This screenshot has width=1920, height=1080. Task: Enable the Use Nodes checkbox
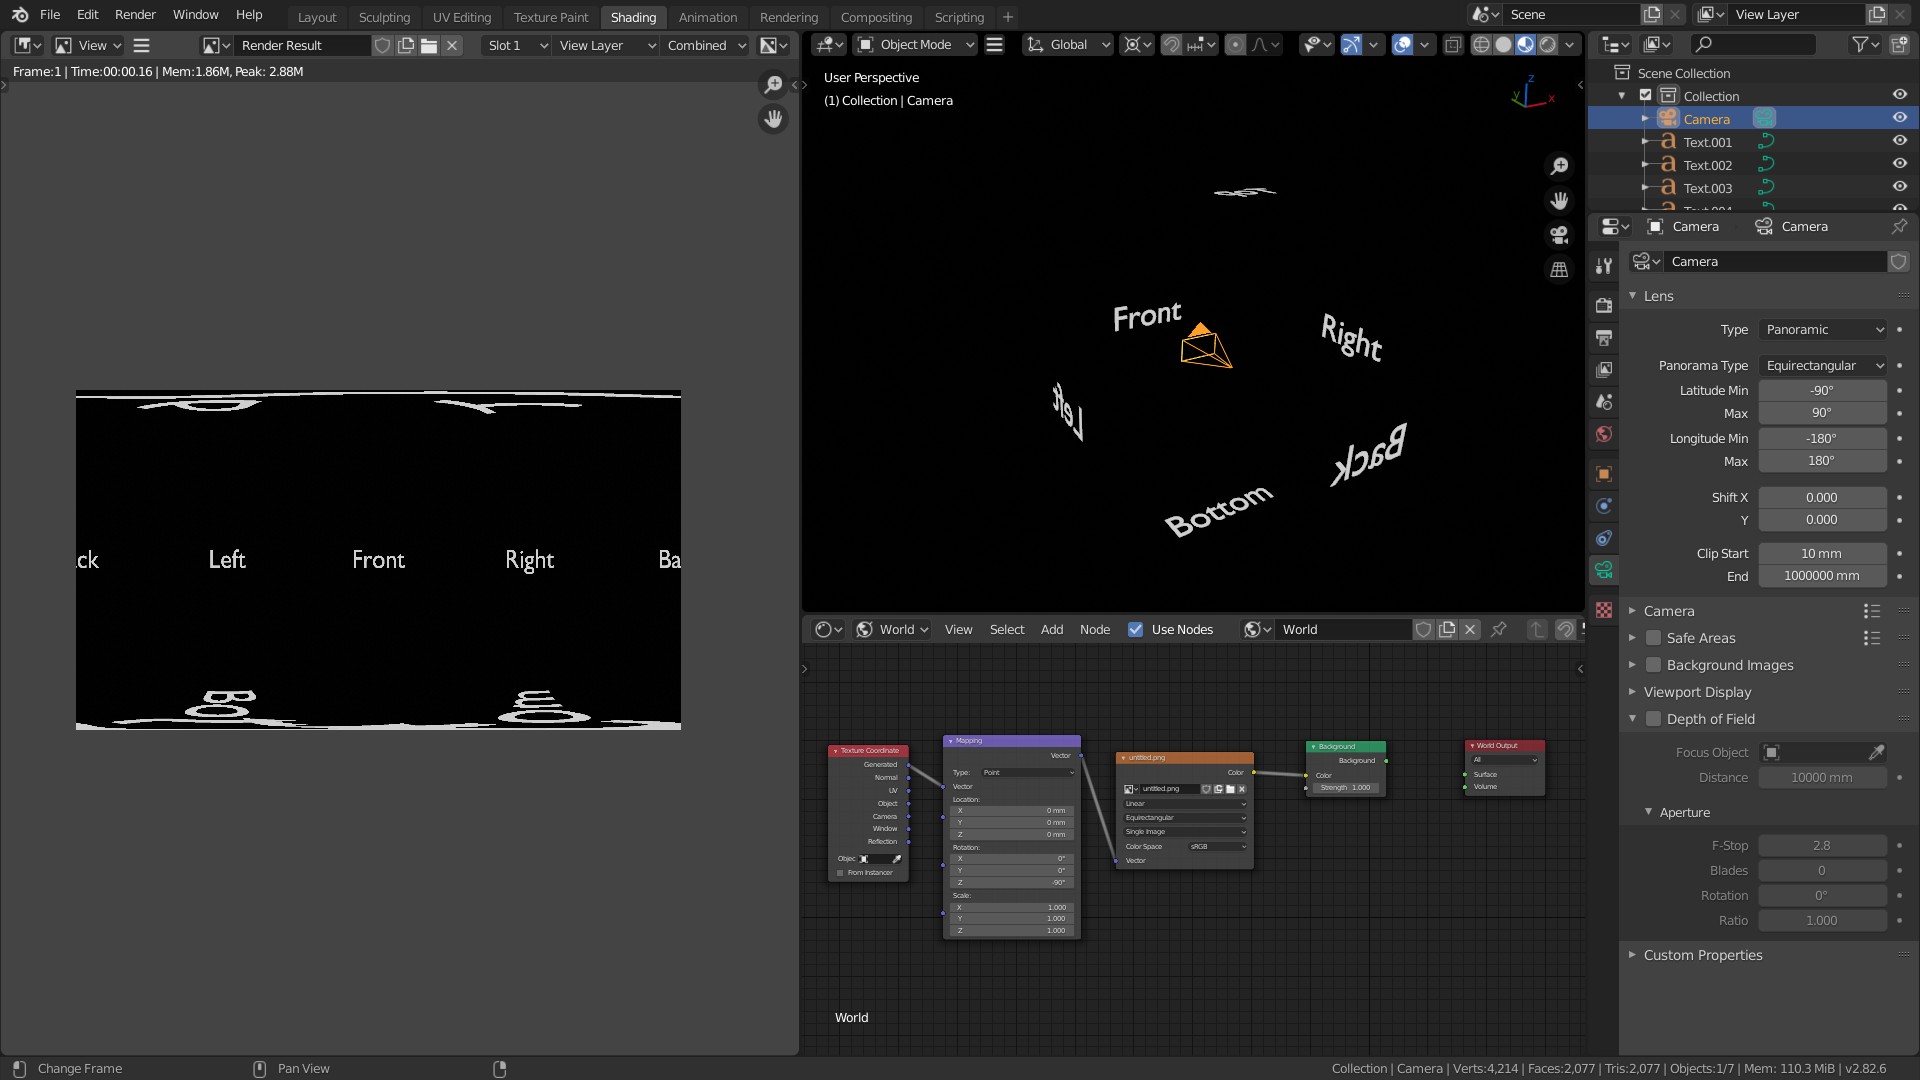click(x=1136, y=629)
